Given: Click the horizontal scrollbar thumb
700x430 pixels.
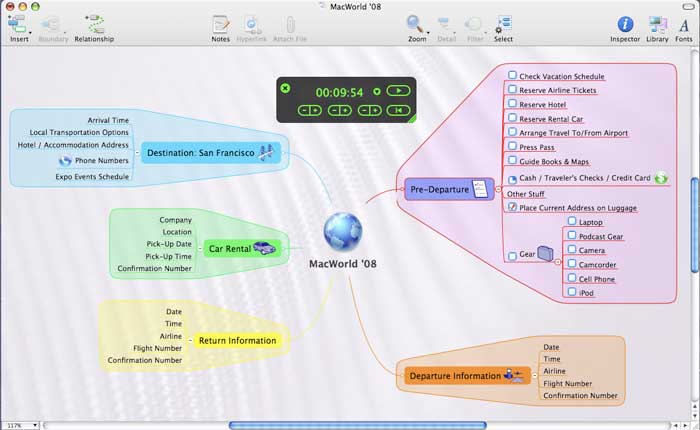Looking at the screenshot, I should pos(358,426).
